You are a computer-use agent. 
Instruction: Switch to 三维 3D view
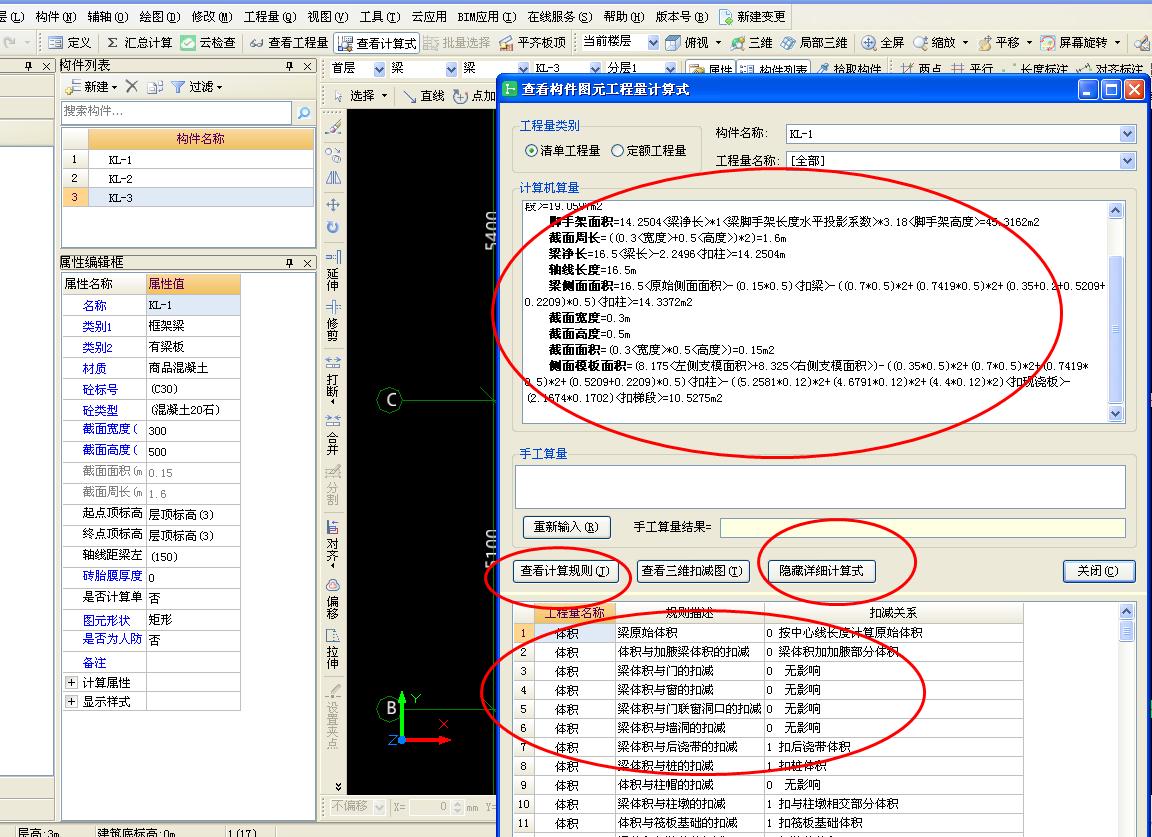752,43
